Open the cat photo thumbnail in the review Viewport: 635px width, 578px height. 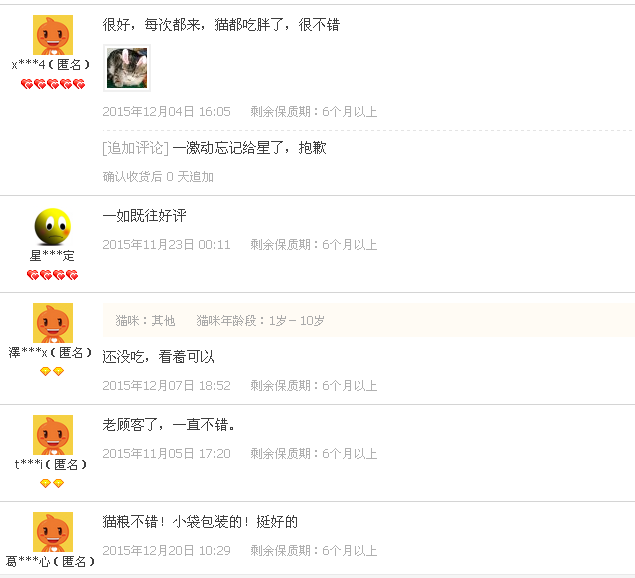pyautogui.click(x=127, y=68)
